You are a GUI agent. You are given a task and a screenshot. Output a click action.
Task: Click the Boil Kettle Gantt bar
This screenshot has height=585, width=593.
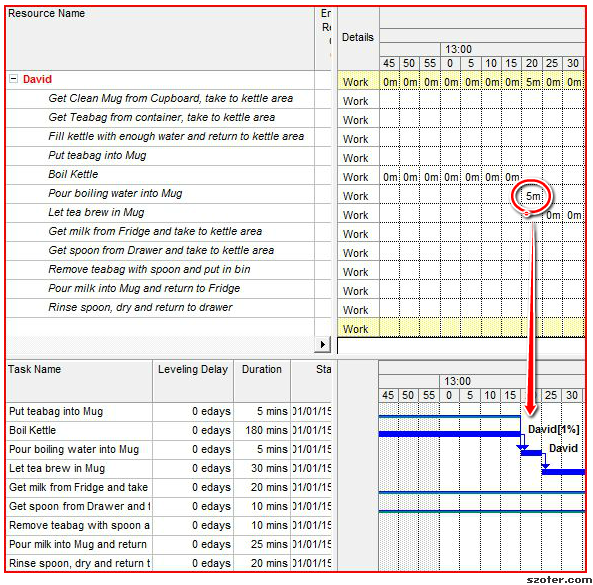click(449, 434)
